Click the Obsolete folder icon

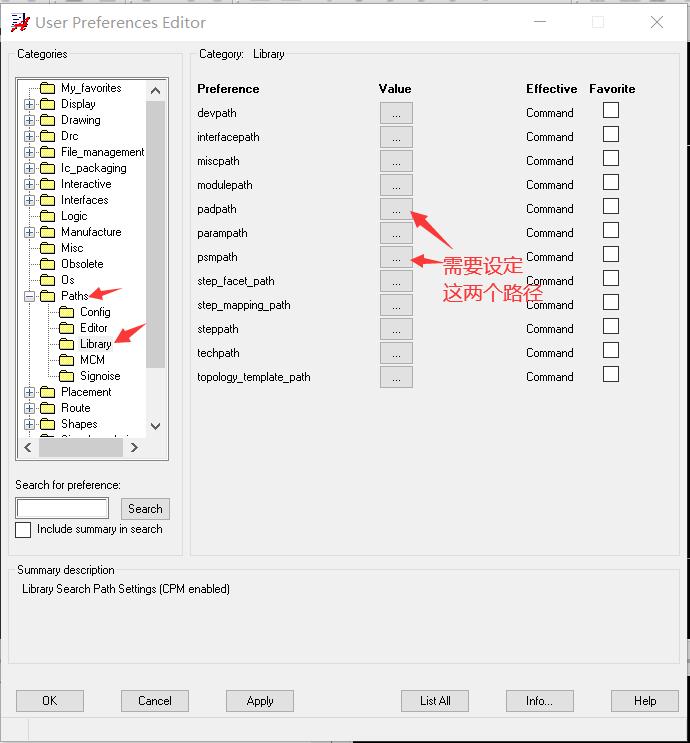(x=47, y=264)
